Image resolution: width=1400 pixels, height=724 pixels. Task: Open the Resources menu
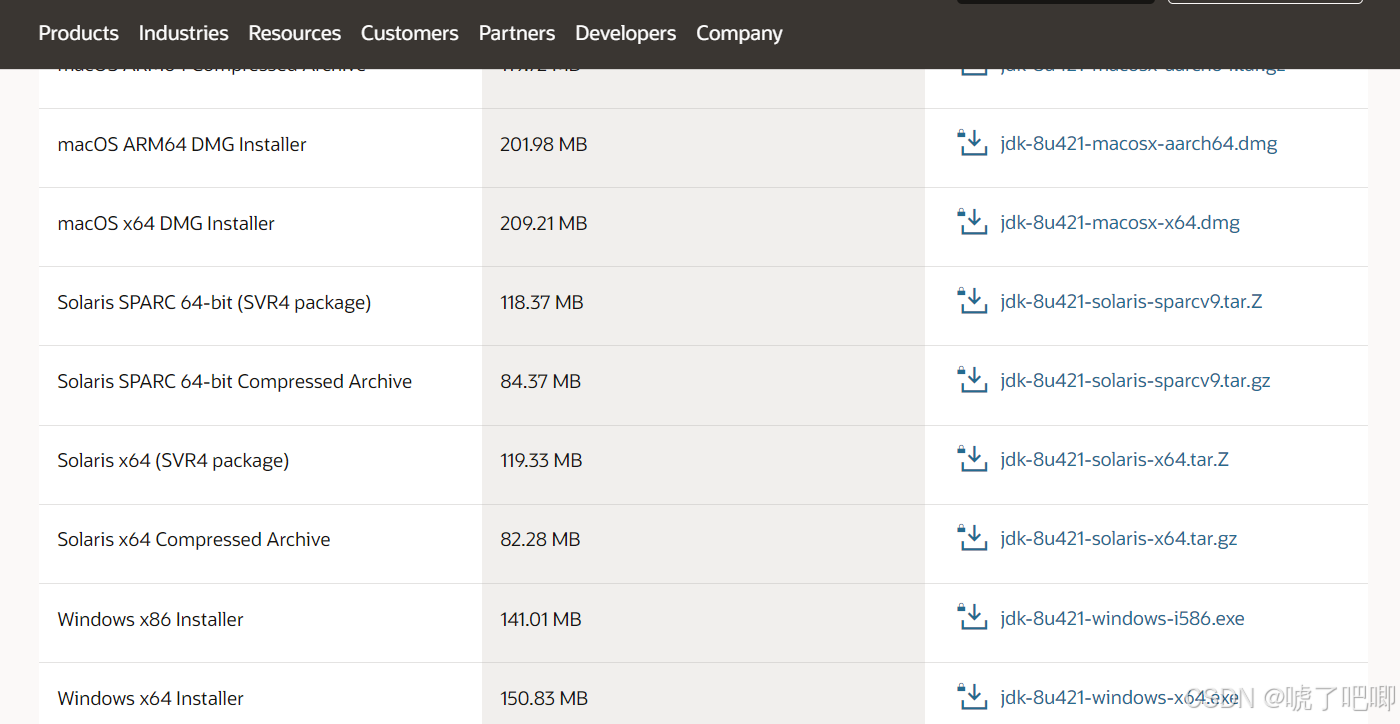294,33
